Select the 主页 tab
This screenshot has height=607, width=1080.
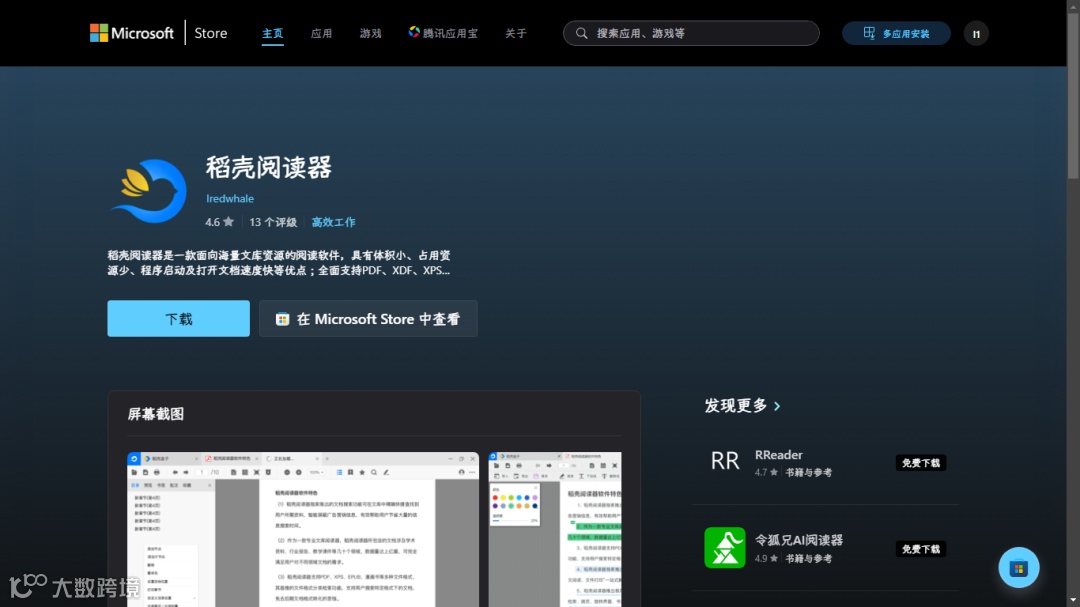(x=273, y=33)
